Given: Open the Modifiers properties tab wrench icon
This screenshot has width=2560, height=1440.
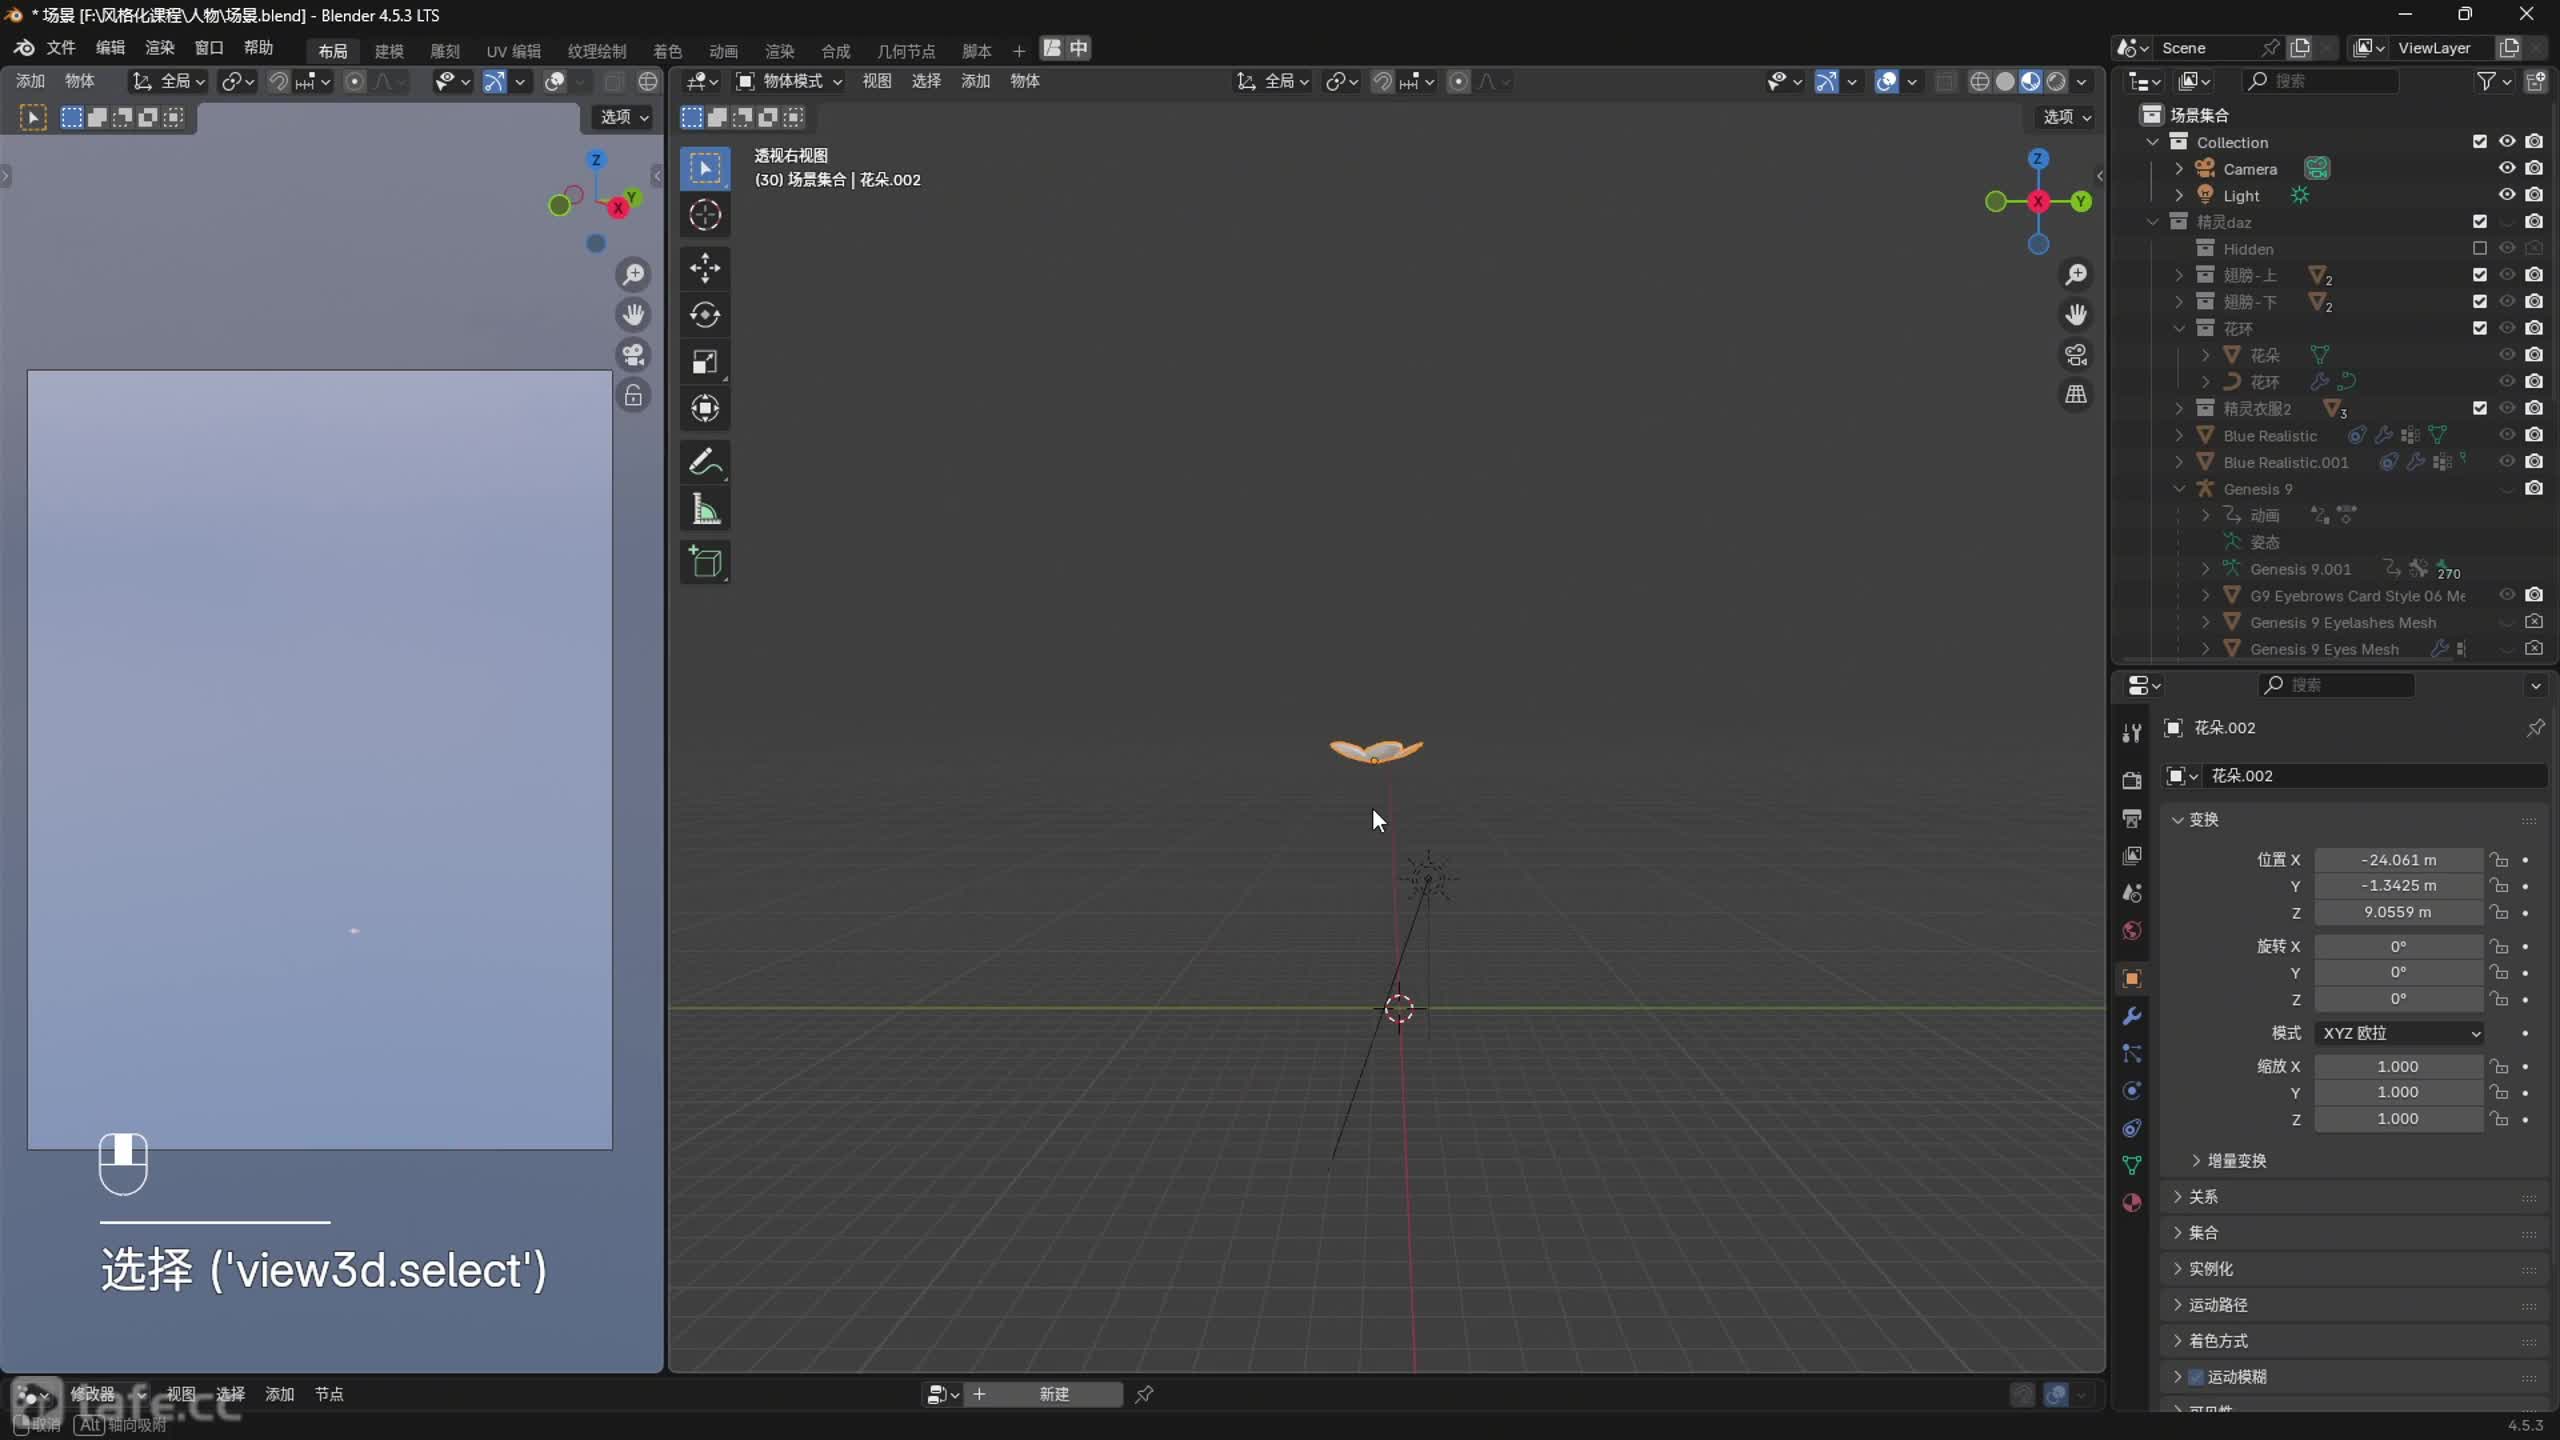Looking at the screenshot, I should 2132,1016.
